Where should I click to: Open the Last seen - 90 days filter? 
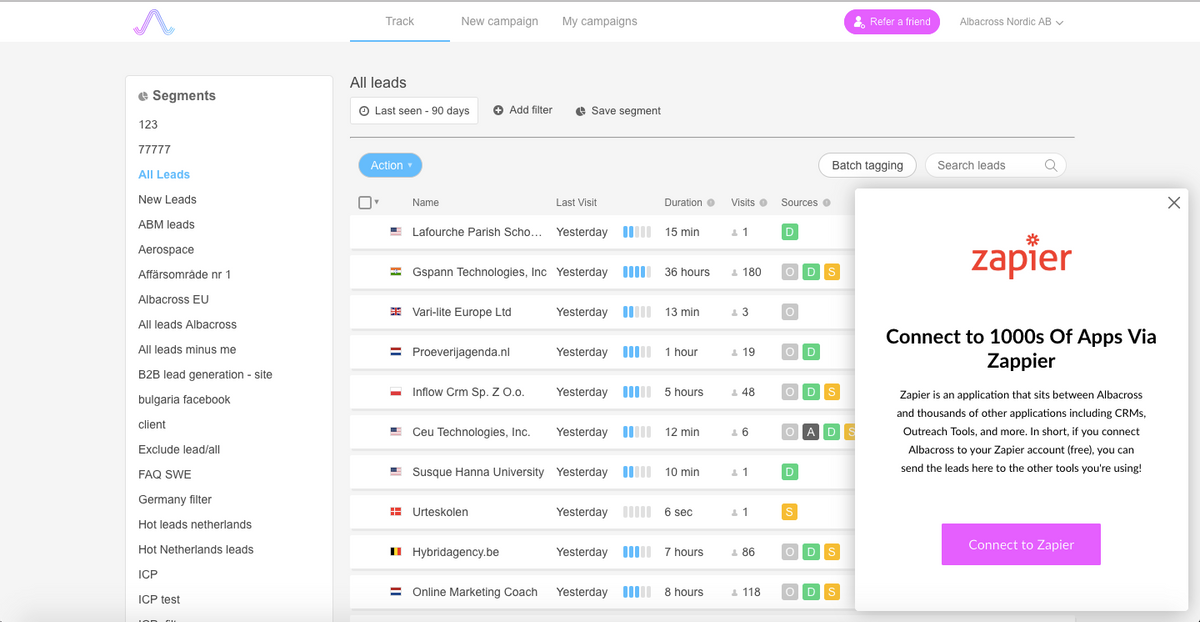[414, 111]
